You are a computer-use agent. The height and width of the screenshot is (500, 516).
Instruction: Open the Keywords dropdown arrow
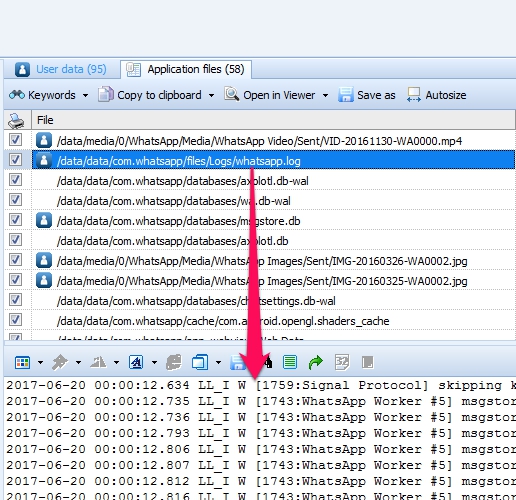point(86,95)
